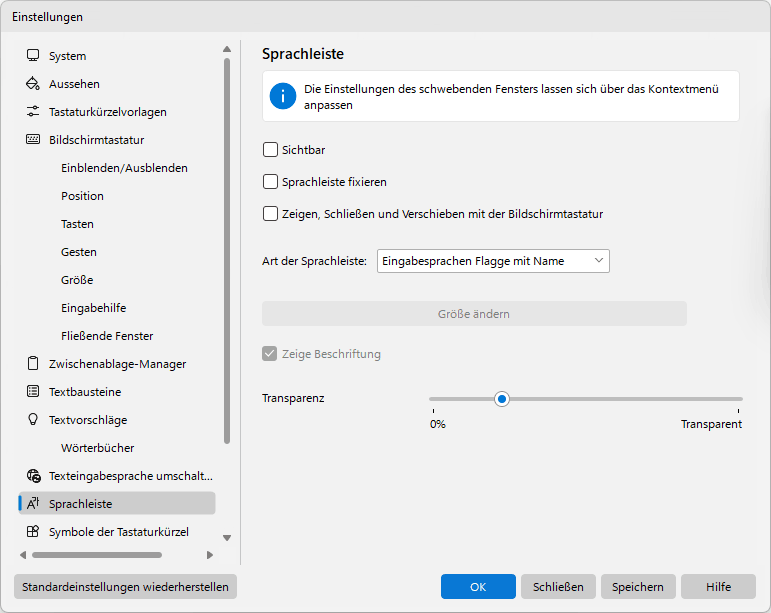This screenshot has width=771, height=613.
Task: Open the Fließende Fenster settings page
Action: pos(107,336)
